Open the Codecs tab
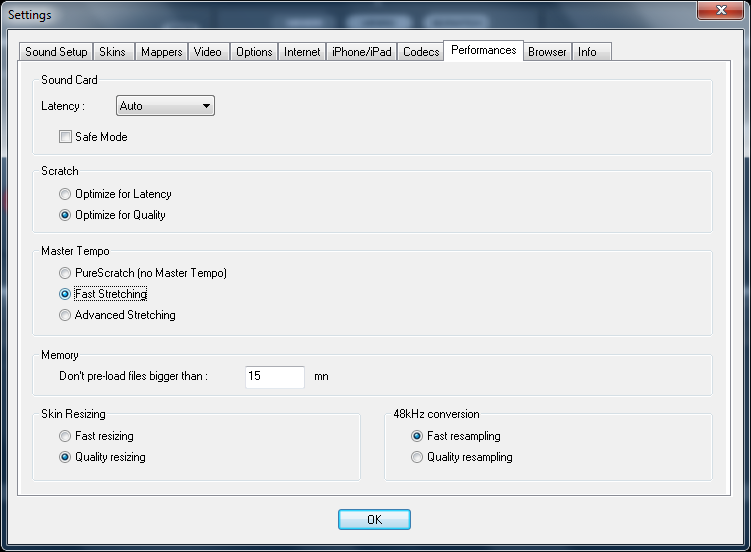This screenshot has width=751, height=552. [421, 52]
